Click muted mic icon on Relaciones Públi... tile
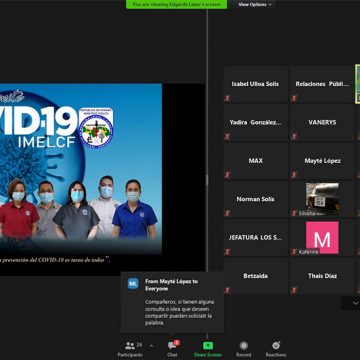Viewport: 360px width, 360px height. pos(294,98)
